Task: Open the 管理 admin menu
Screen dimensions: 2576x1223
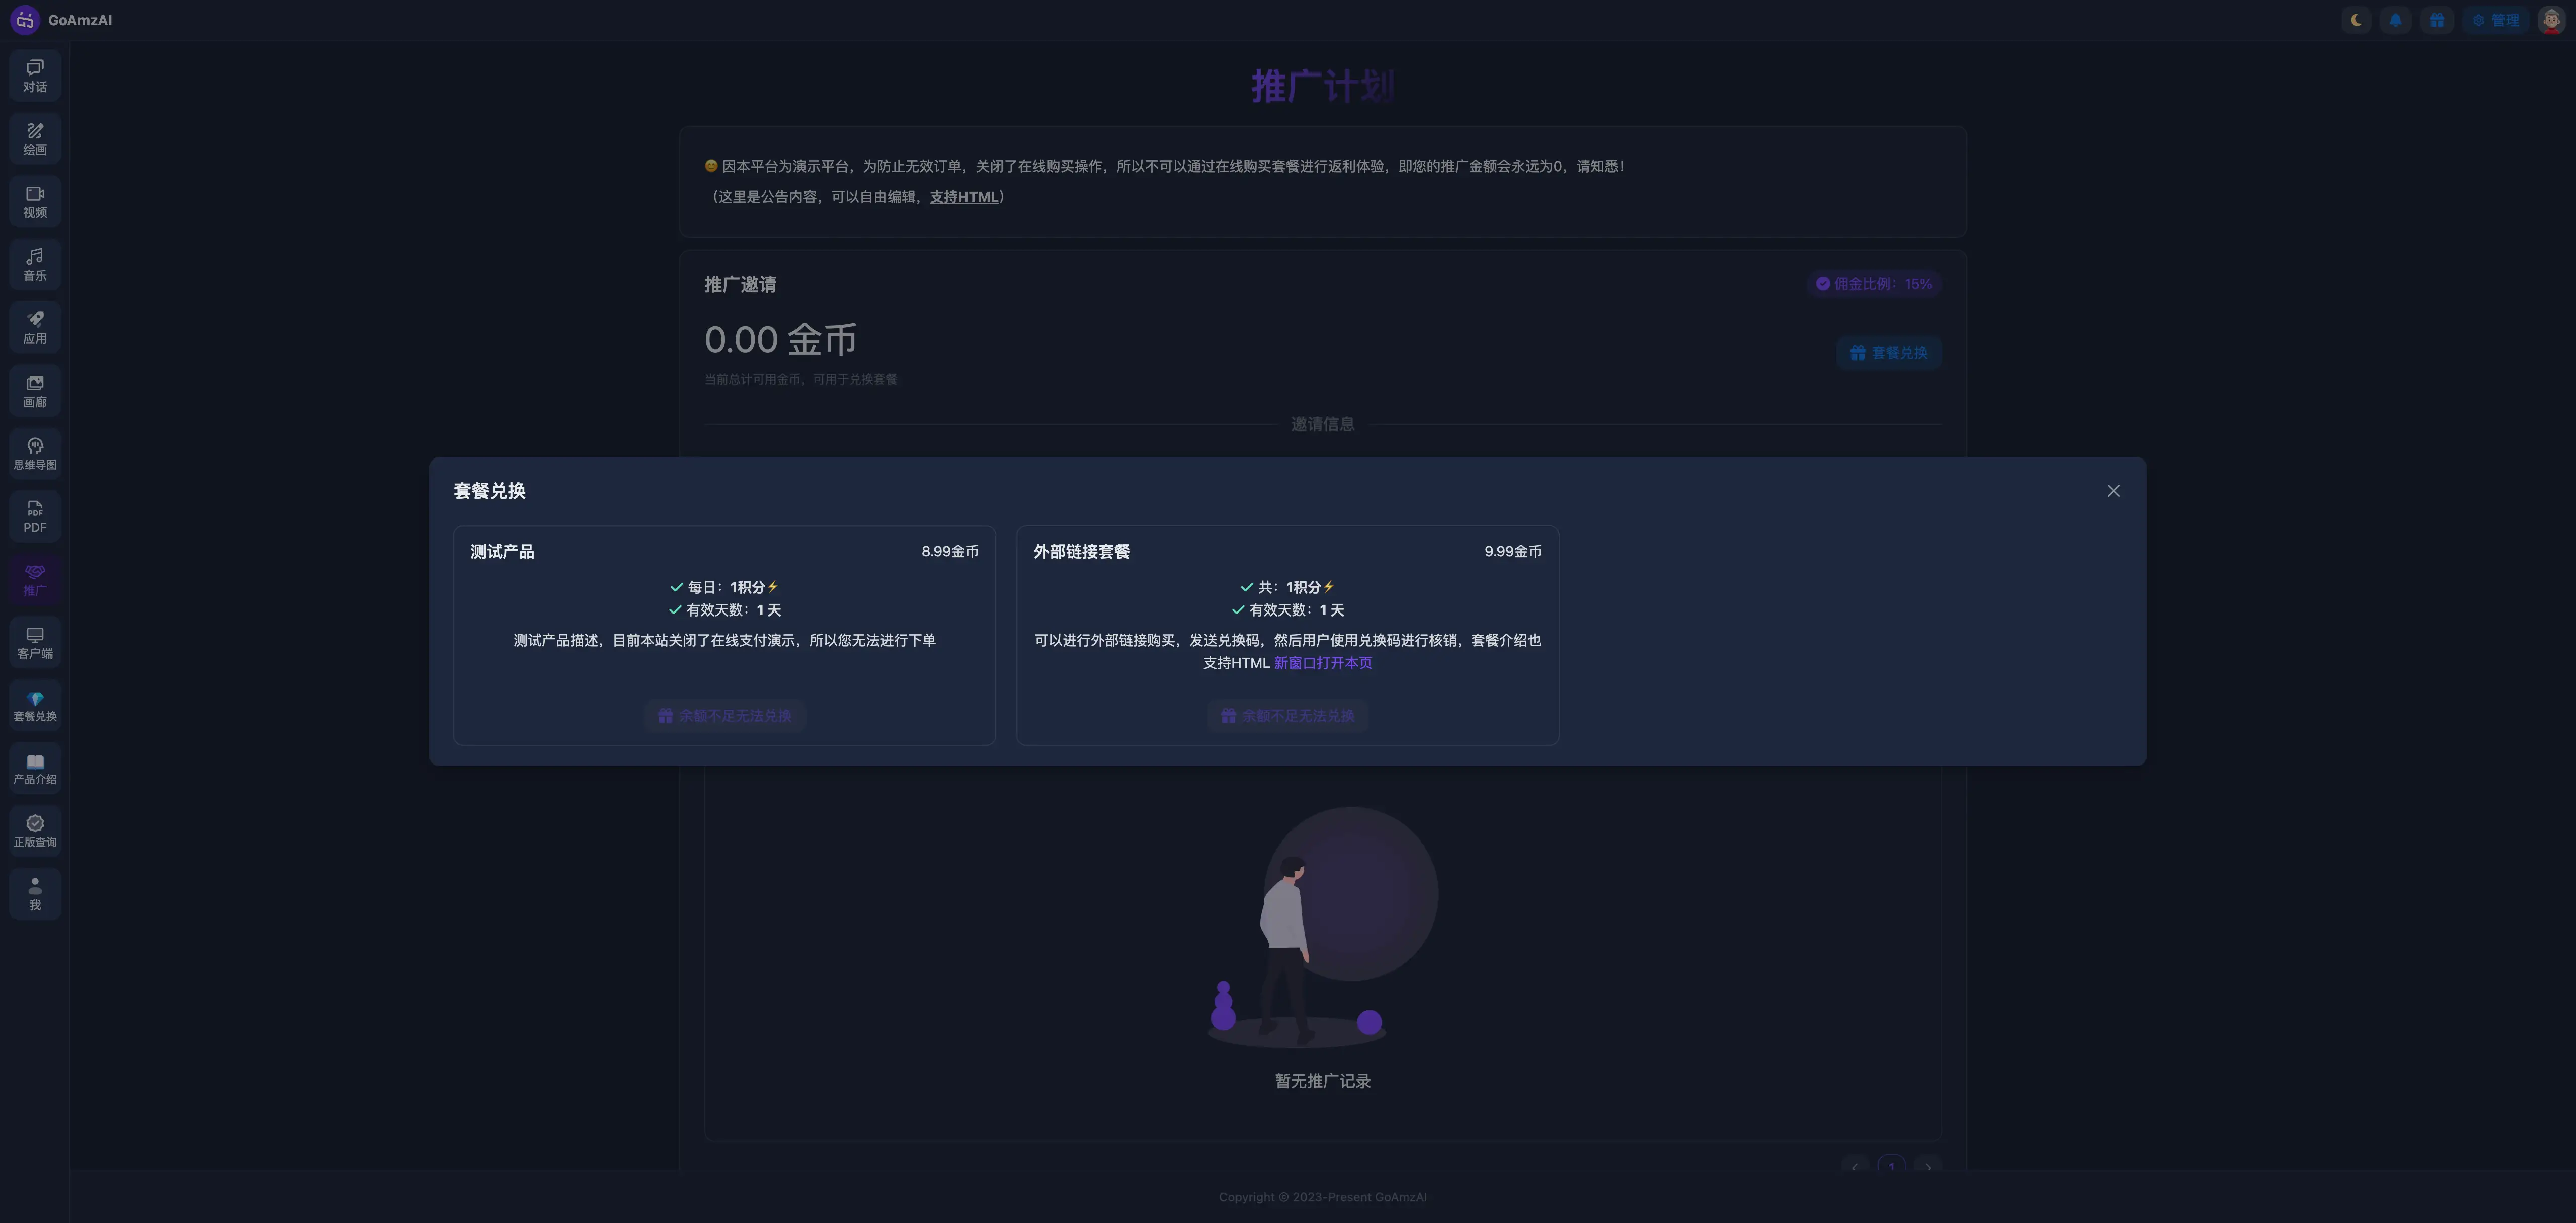Action: coord(2496,20)
